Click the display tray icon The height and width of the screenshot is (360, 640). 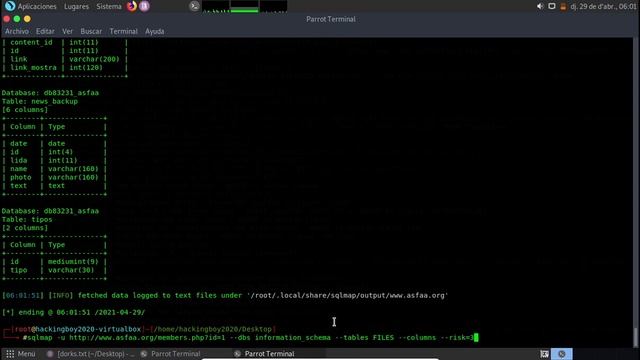(x=552, y=6)
